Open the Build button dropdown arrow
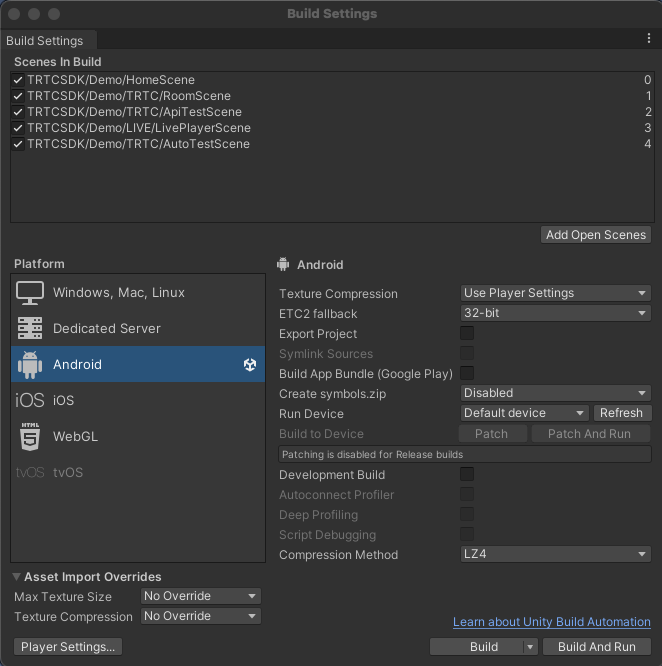Image resolution: width=662 pixels, height=666 pixels. point(530,647)
